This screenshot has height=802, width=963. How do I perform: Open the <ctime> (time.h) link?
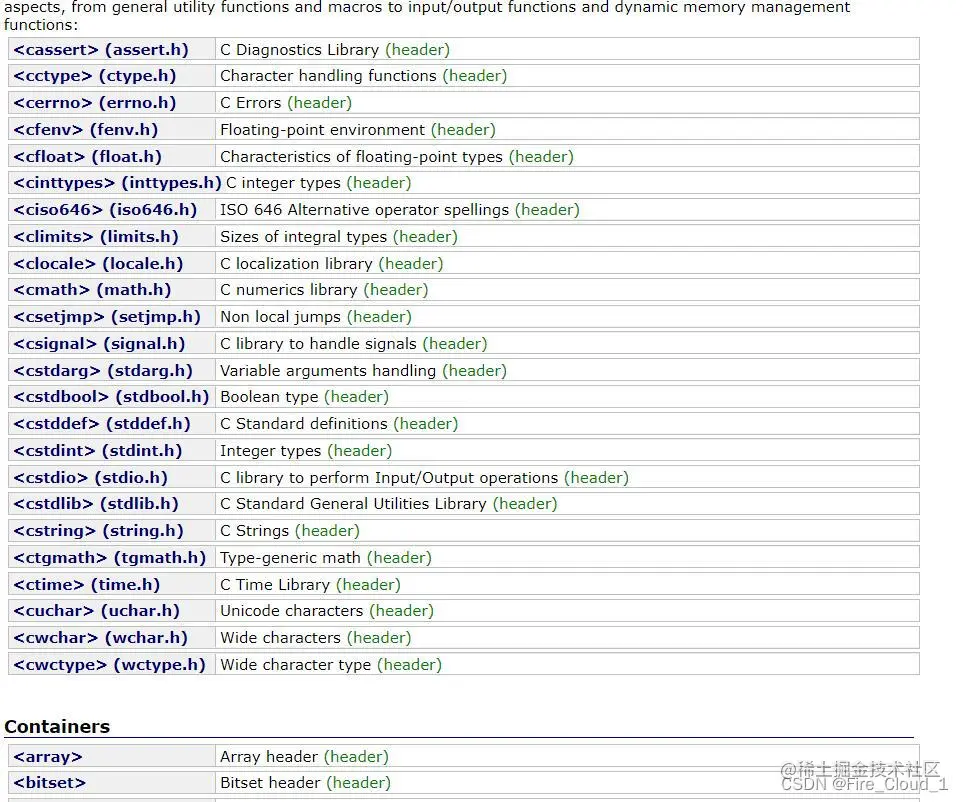(x=87, y=584)
